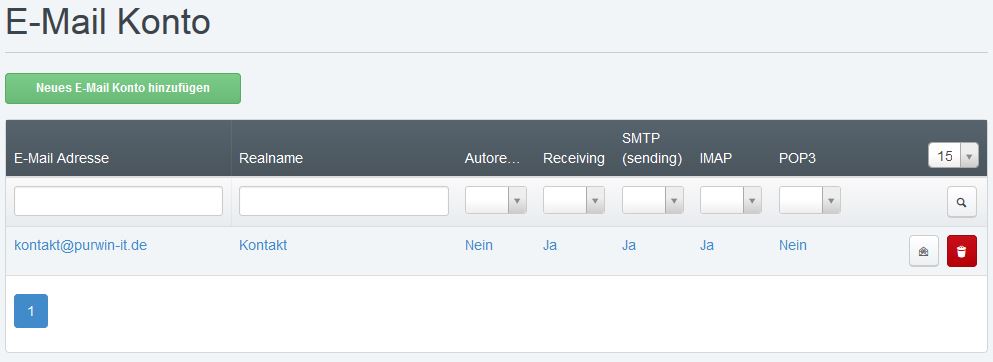Viewport: 993px width, 362px height.
Task: Open the SMTP sending filter dropdown
Action: point(653,200)
